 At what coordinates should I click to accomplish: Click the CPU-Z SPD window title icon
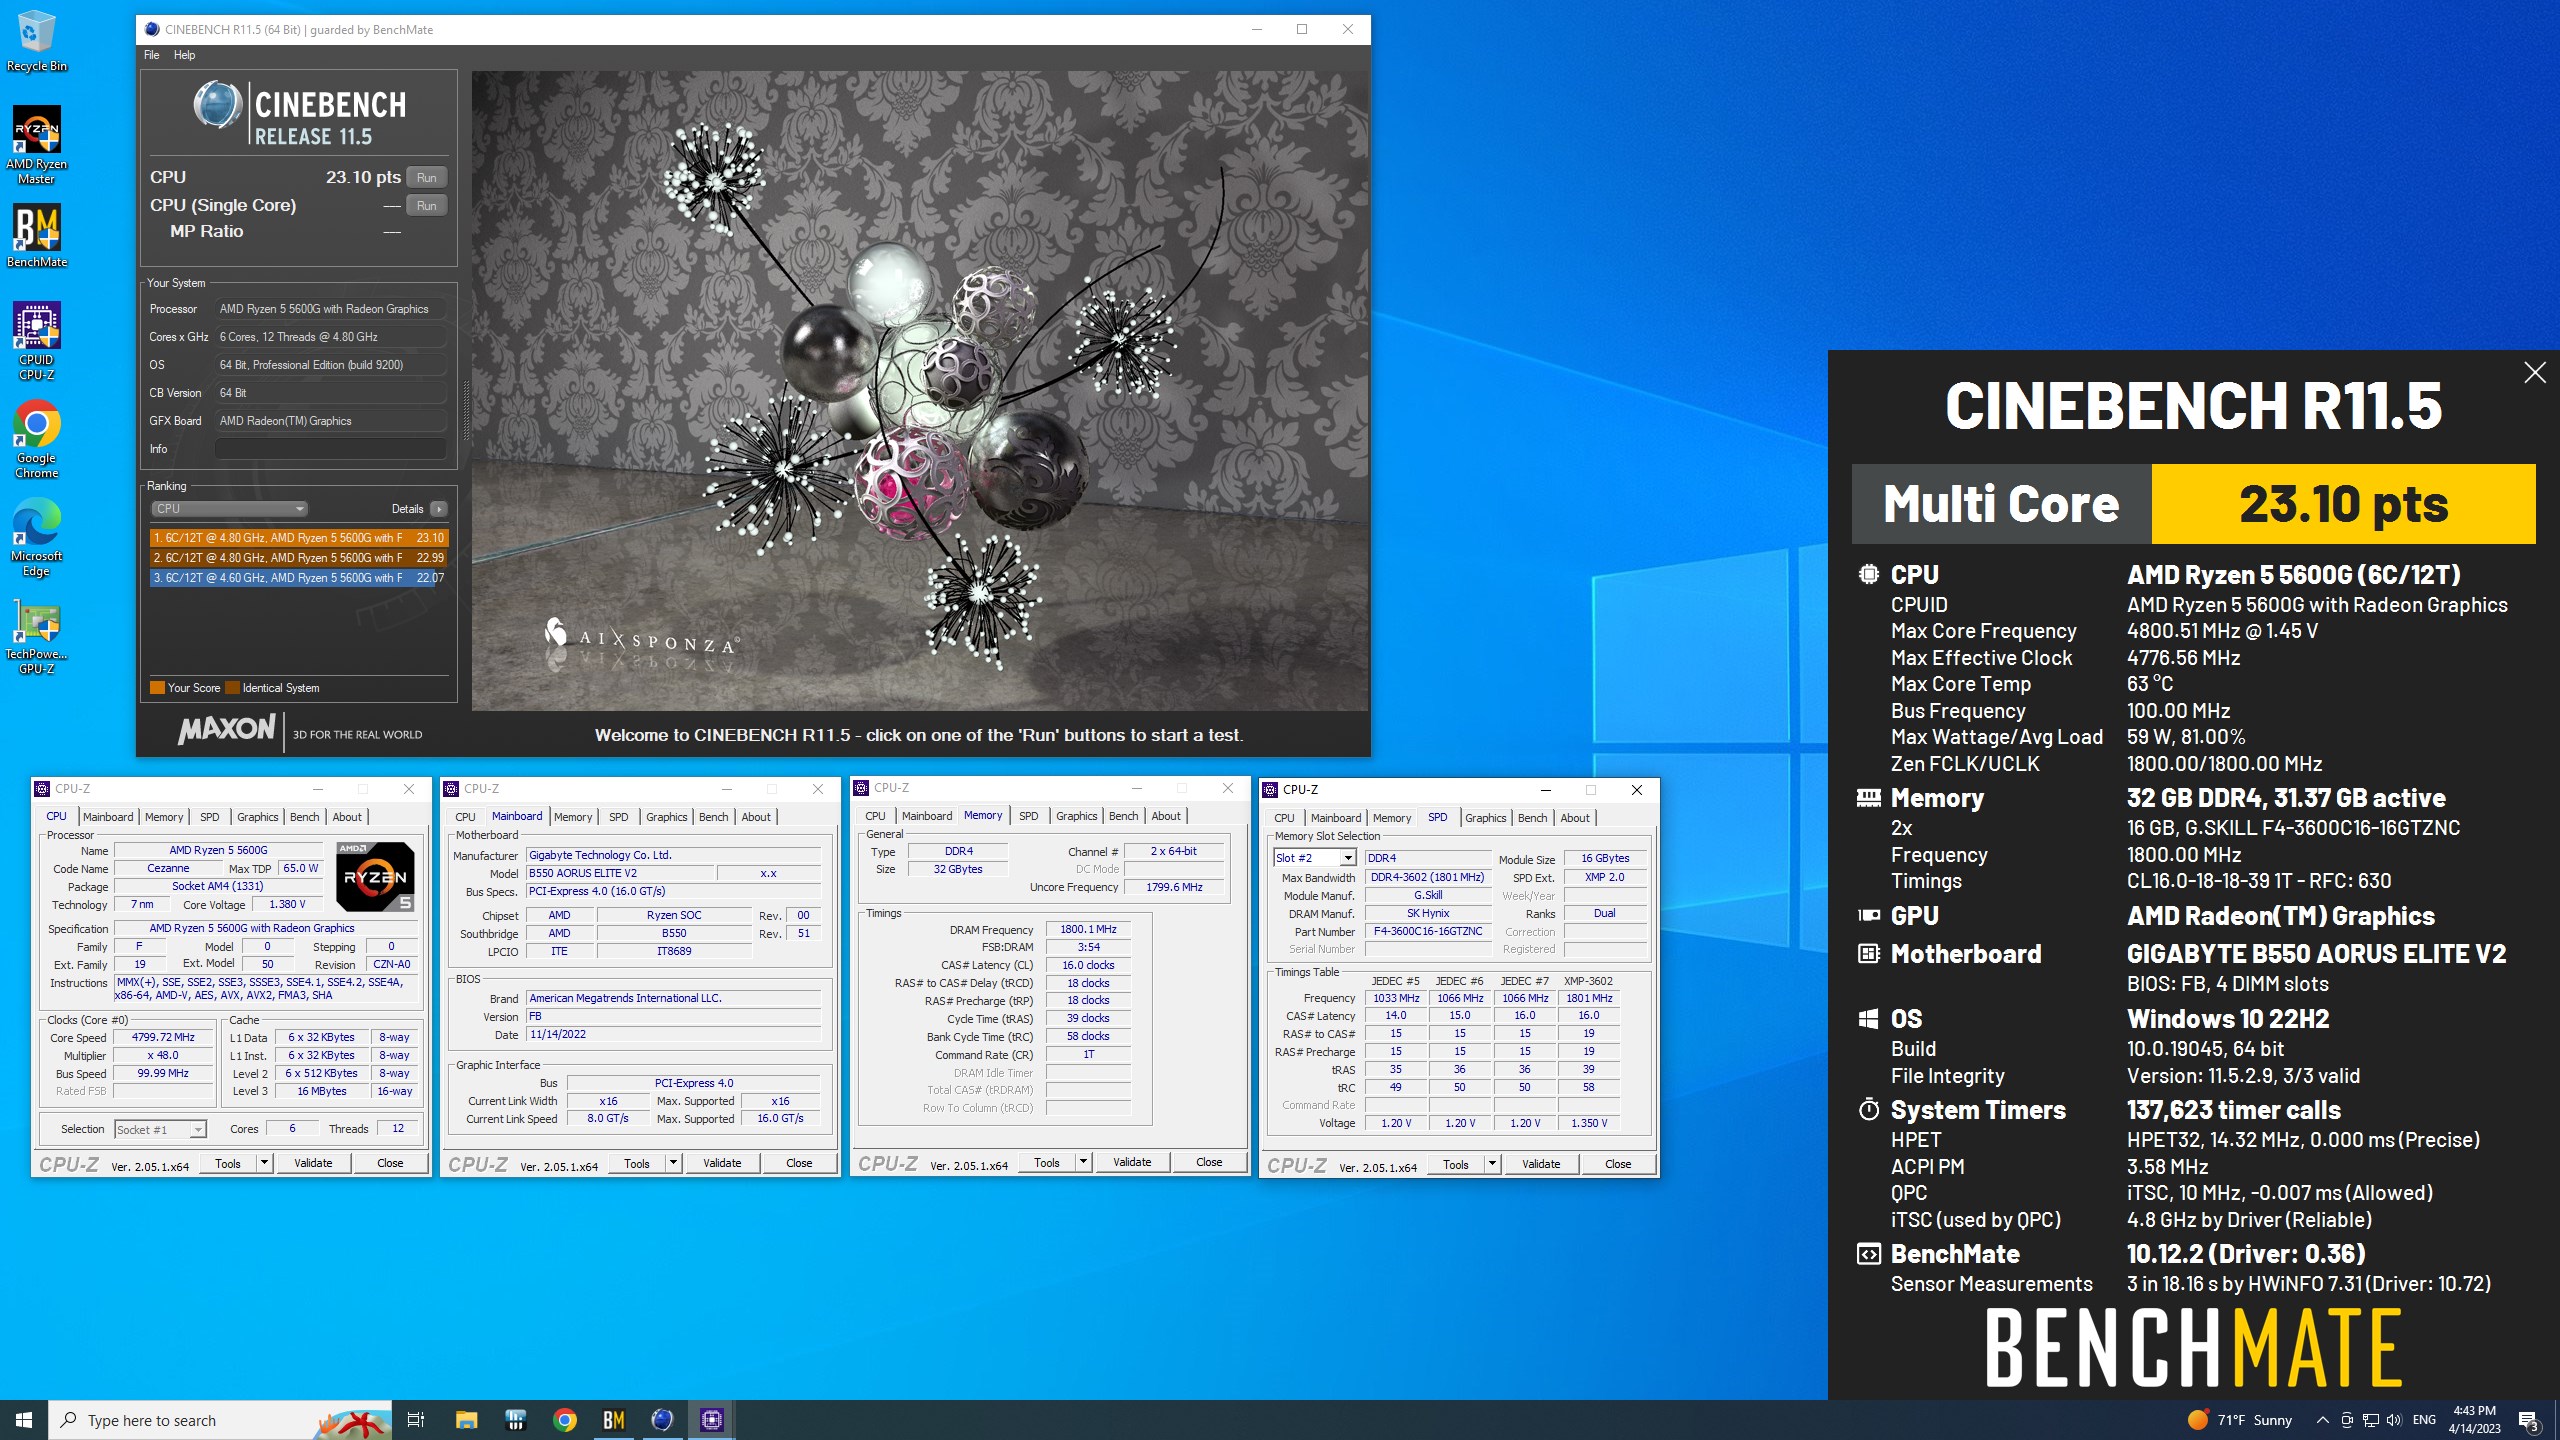tap(1271, 790)
